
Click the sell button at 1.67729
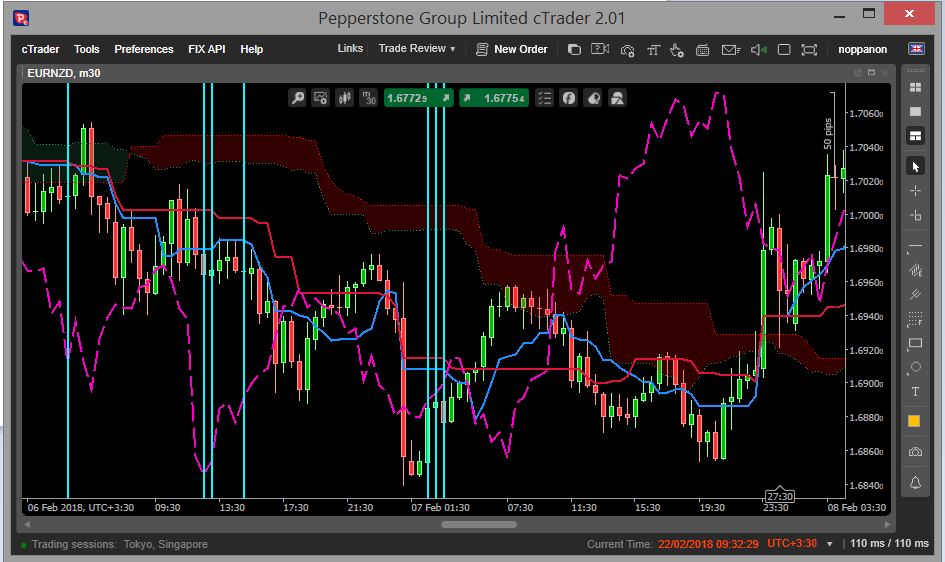[418, 98]
